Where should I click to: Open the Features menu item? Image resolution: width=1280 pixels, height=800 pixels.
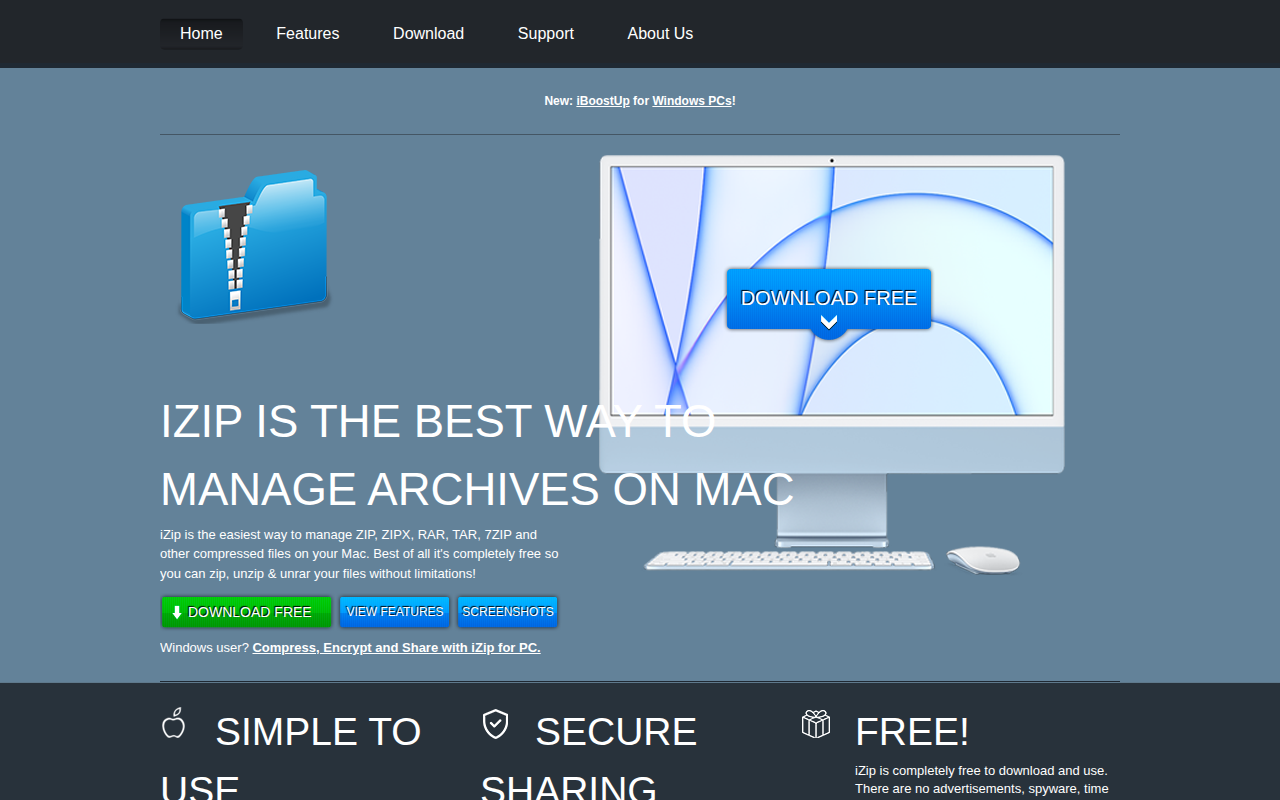click(308, 33)
